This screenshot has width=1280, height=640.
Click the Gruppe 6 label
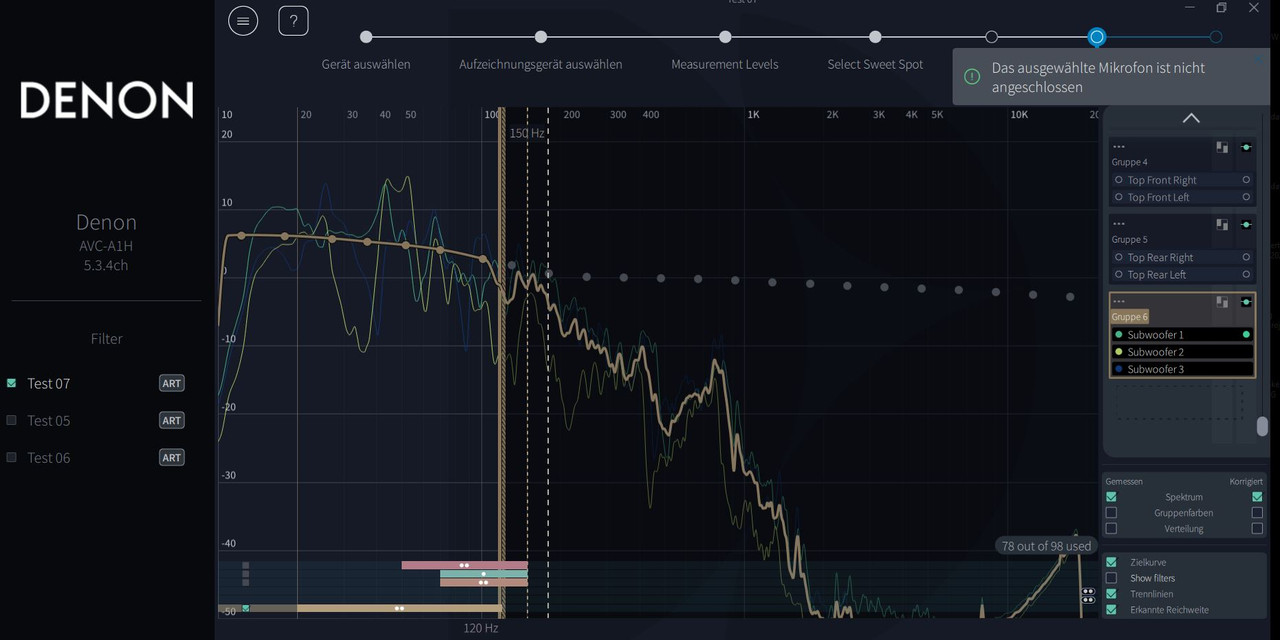pyautogui.click(x=1130, y=317)
